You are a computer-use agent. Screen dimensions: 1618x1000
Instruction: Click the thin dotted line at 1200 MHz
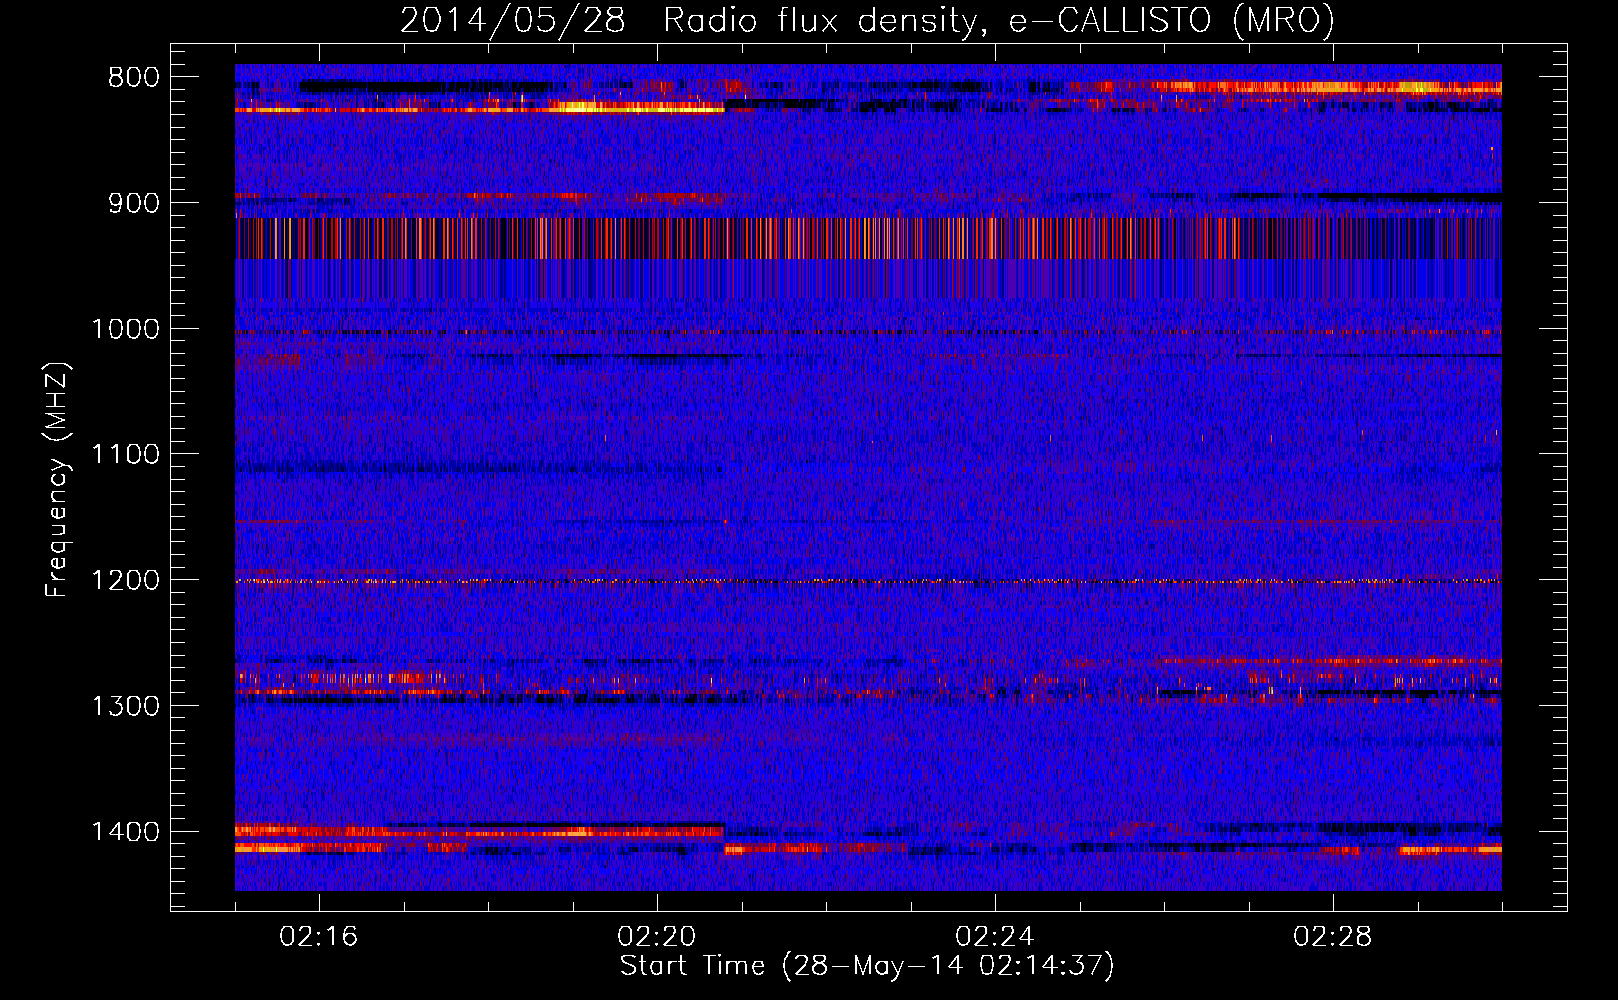coord(868,581)
